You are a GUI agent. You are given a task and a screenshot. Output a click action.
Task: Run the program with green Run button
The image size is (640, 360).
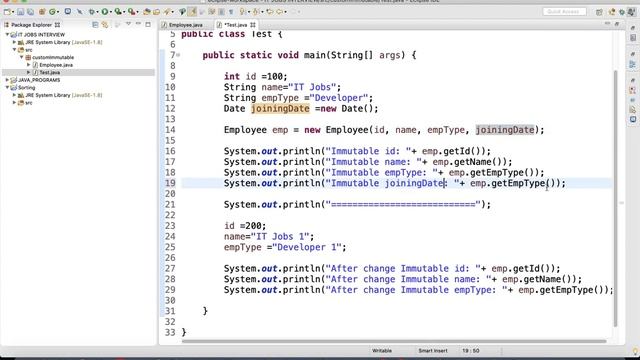pos(105,12)
